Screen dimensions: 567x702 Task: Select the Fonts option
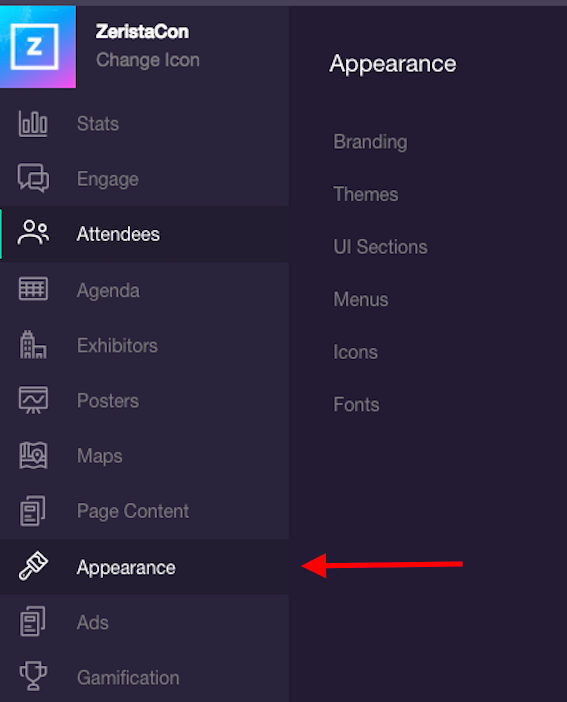[x=356, y=405]
